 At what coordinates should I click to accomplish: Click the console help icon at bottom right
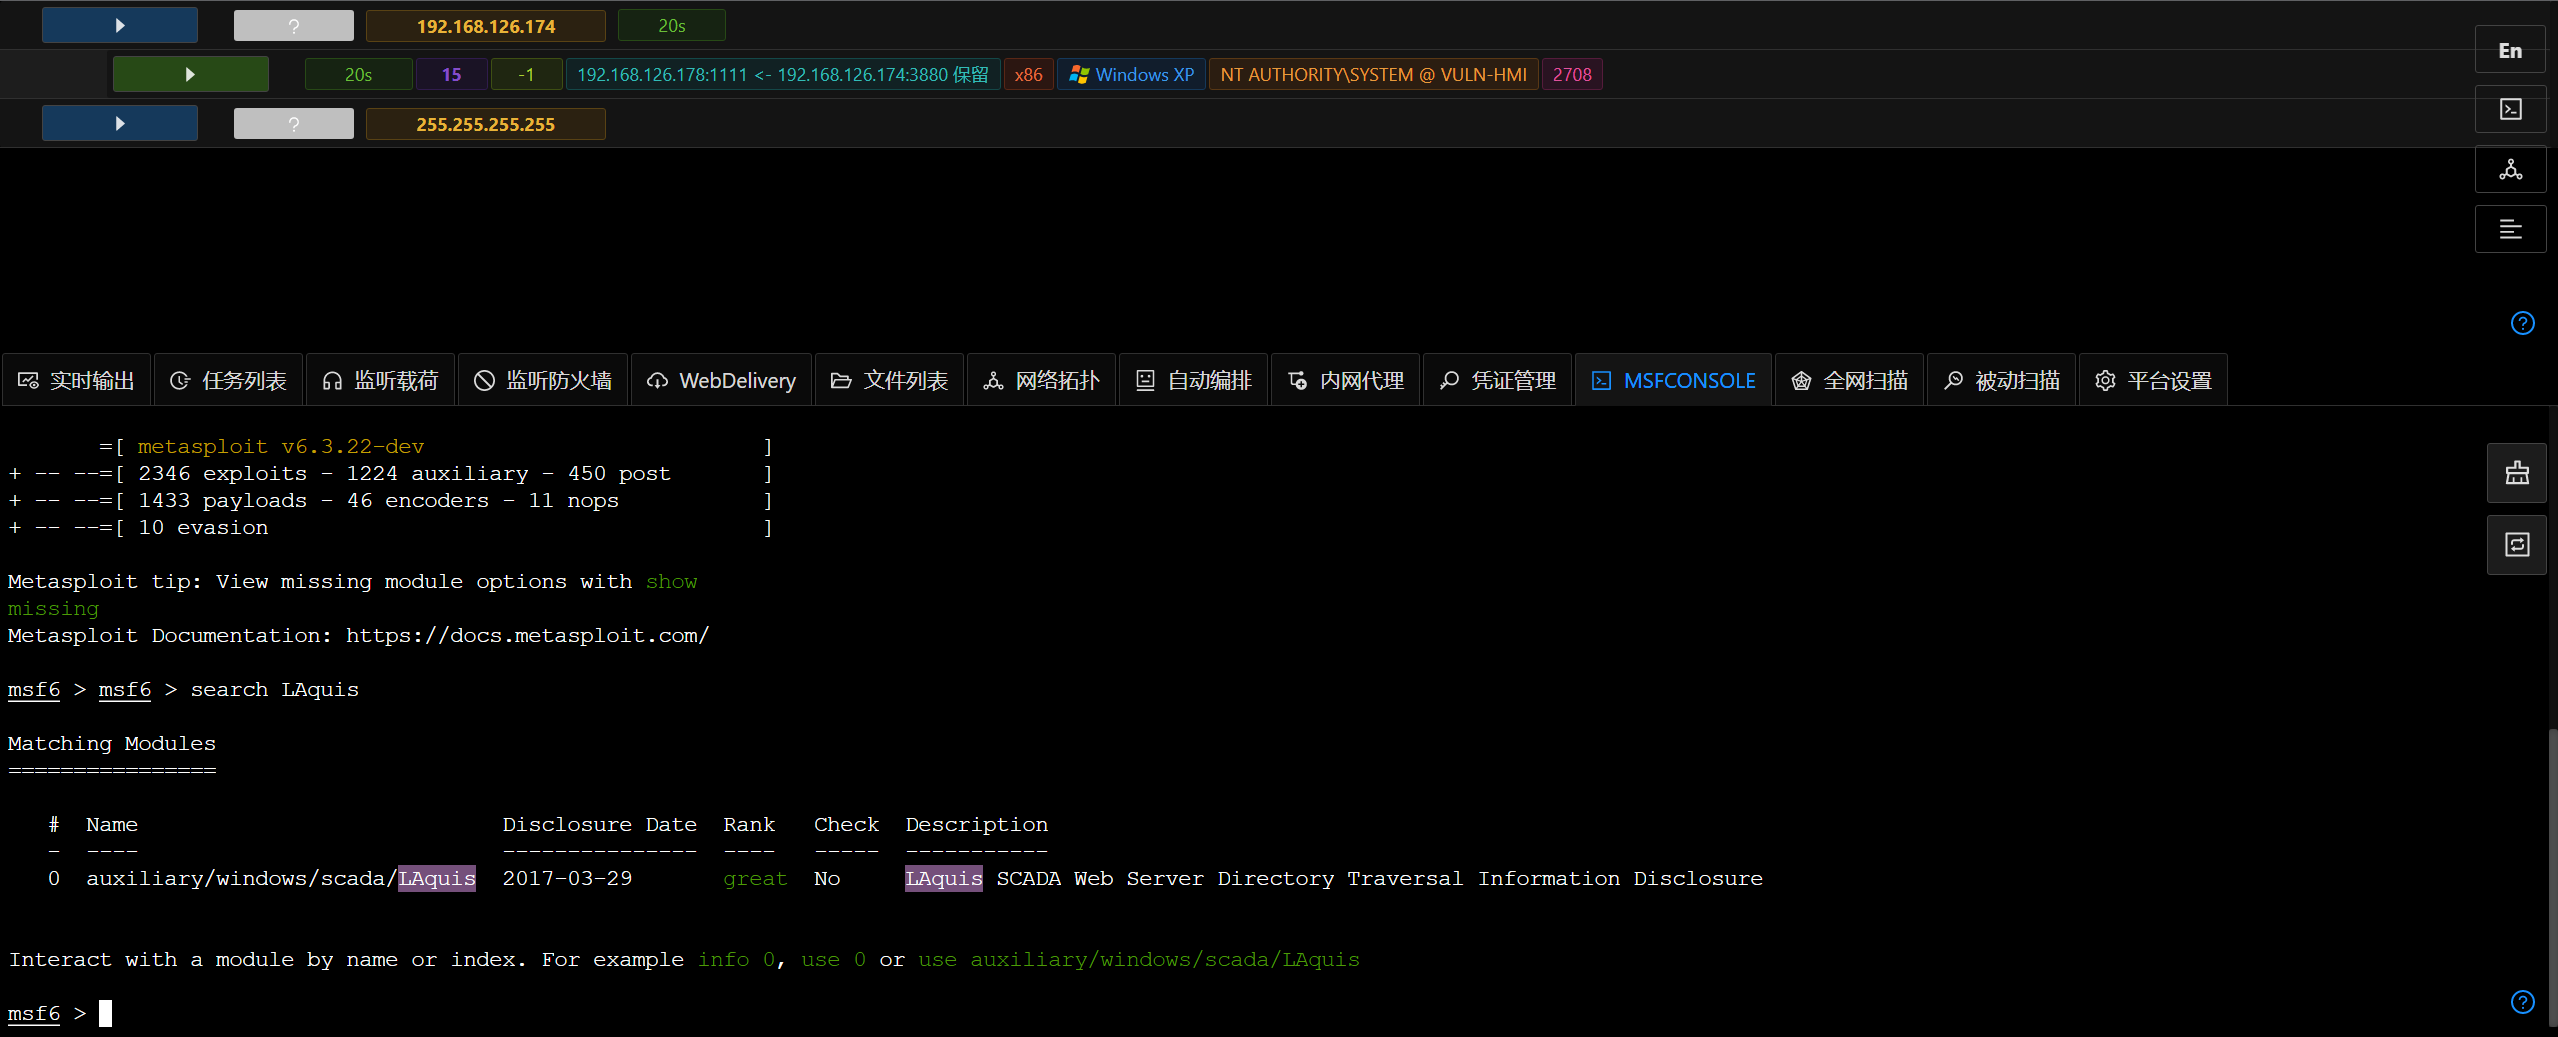(x=2522, y=1002)
